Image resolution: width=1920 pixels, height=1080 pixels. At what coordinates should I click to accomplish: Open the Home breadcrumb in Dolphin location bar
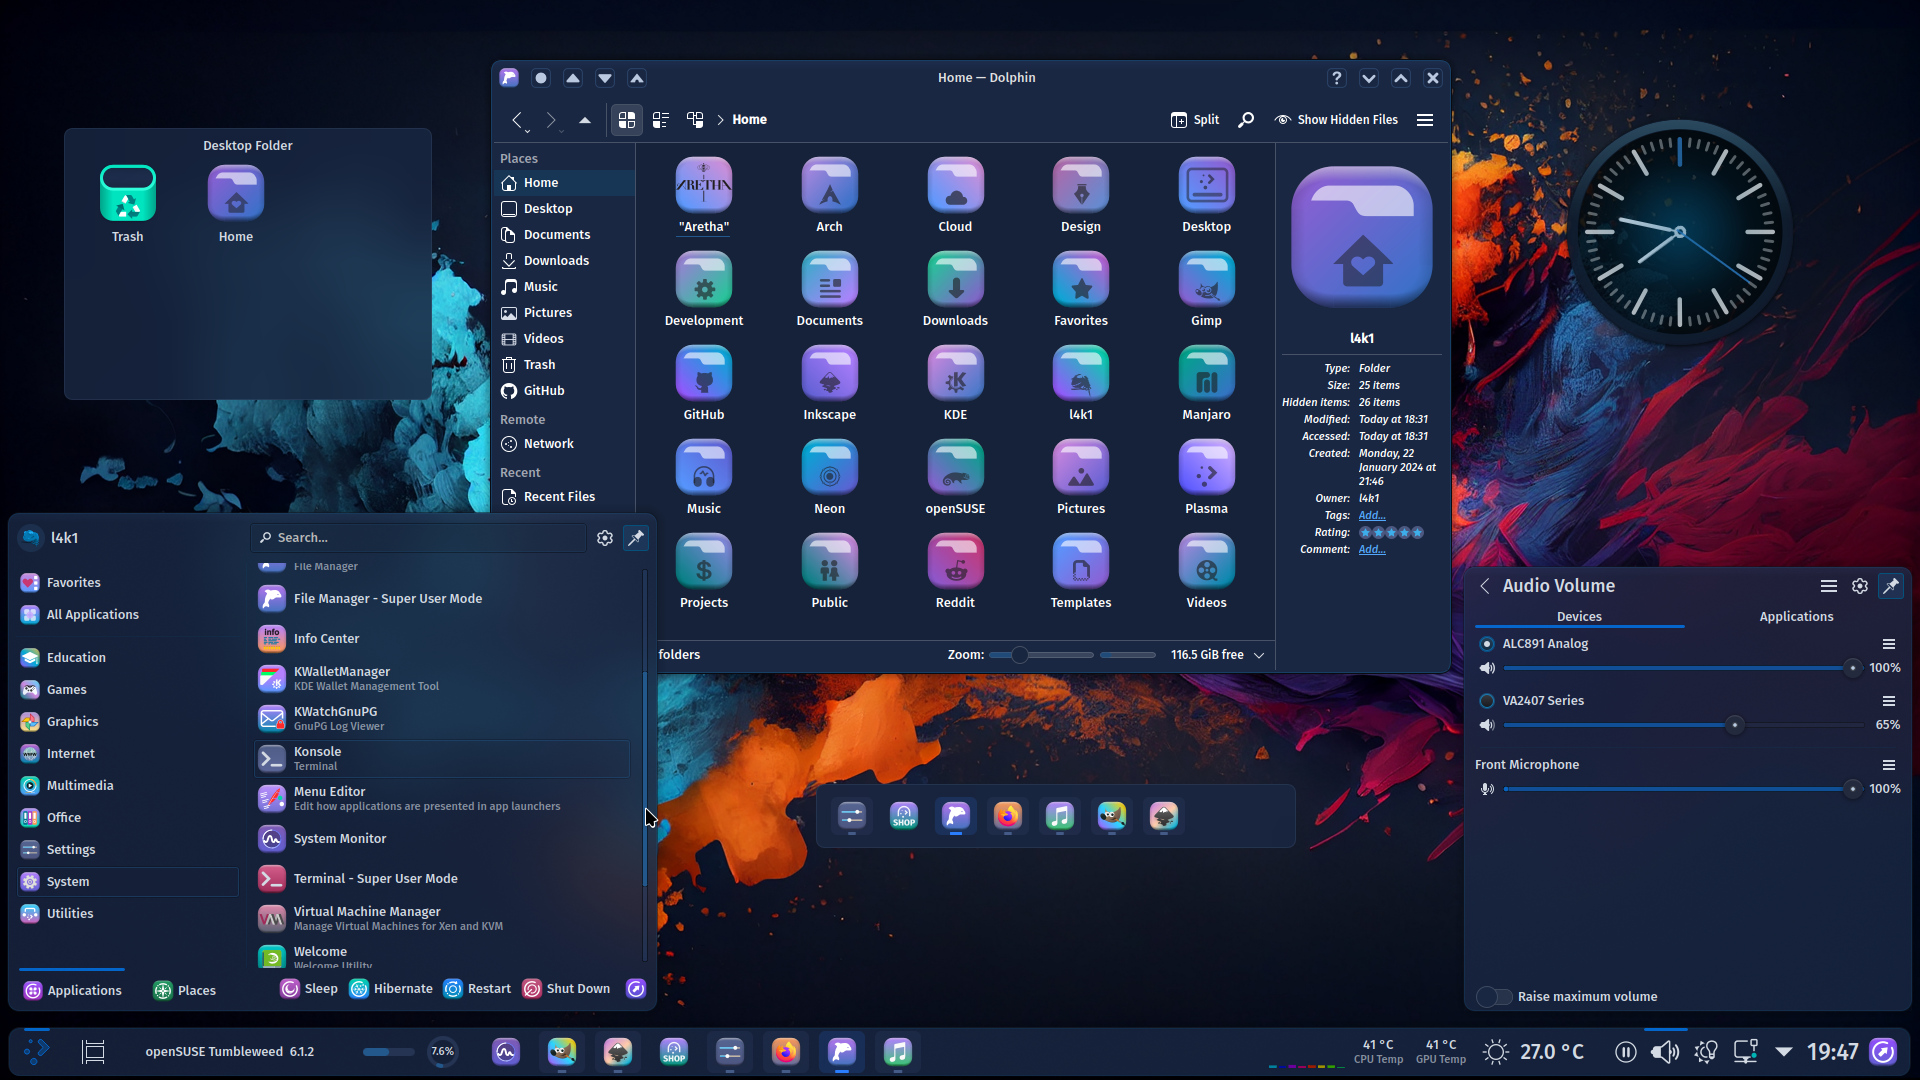pos(749,120)
